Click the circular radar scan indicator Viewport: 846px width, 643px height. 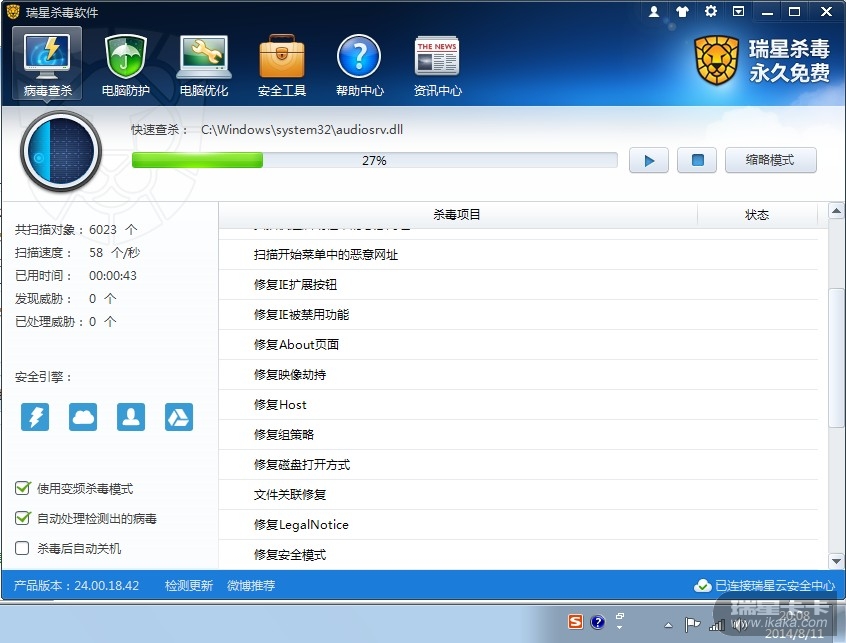[x=61, y=152]
